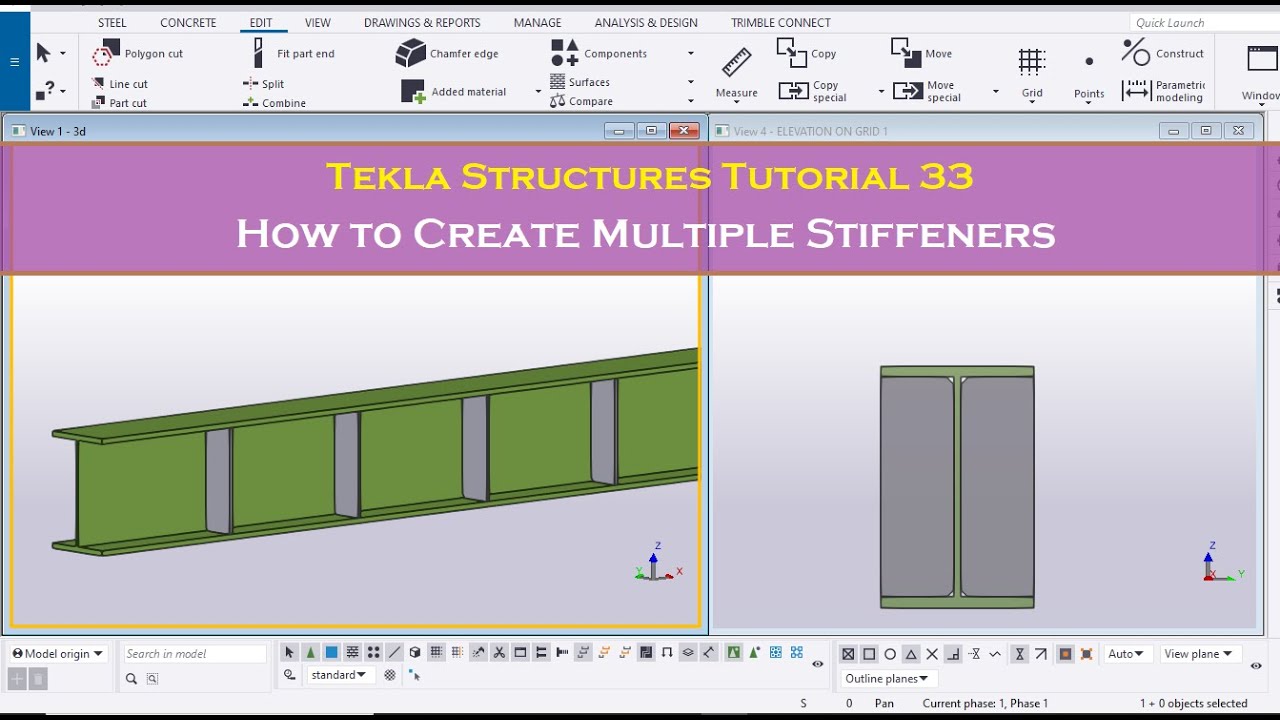The width and height of the screenshot is (1280, 720).
Task: Click the '1 + 0 objects selected' status text
Action: [x=1193, y=704]
